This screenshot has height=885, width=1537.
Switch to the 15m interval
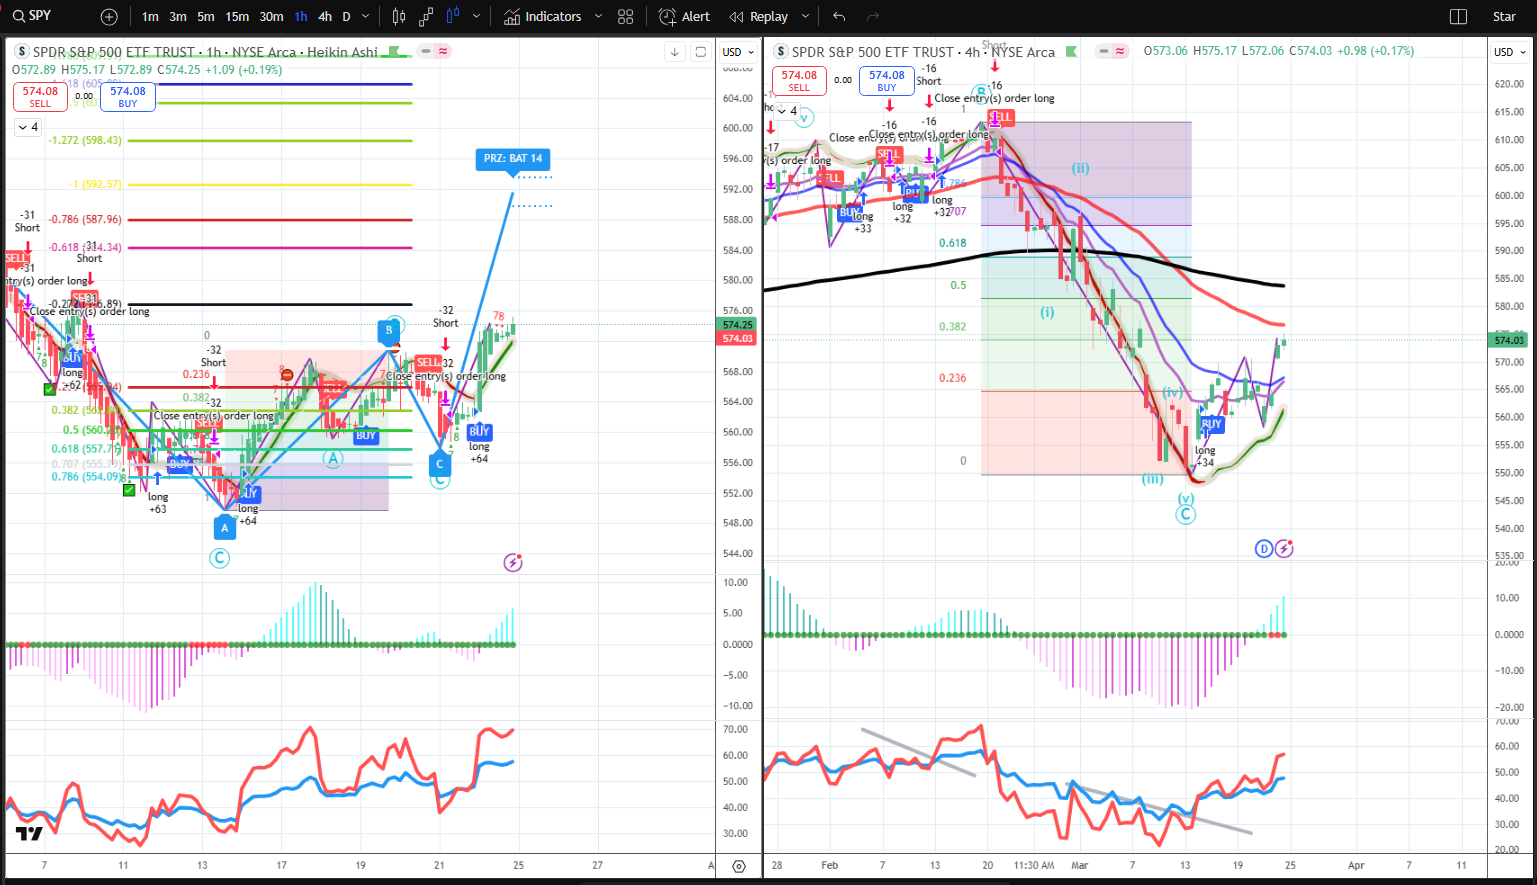[x=237, y=17]
